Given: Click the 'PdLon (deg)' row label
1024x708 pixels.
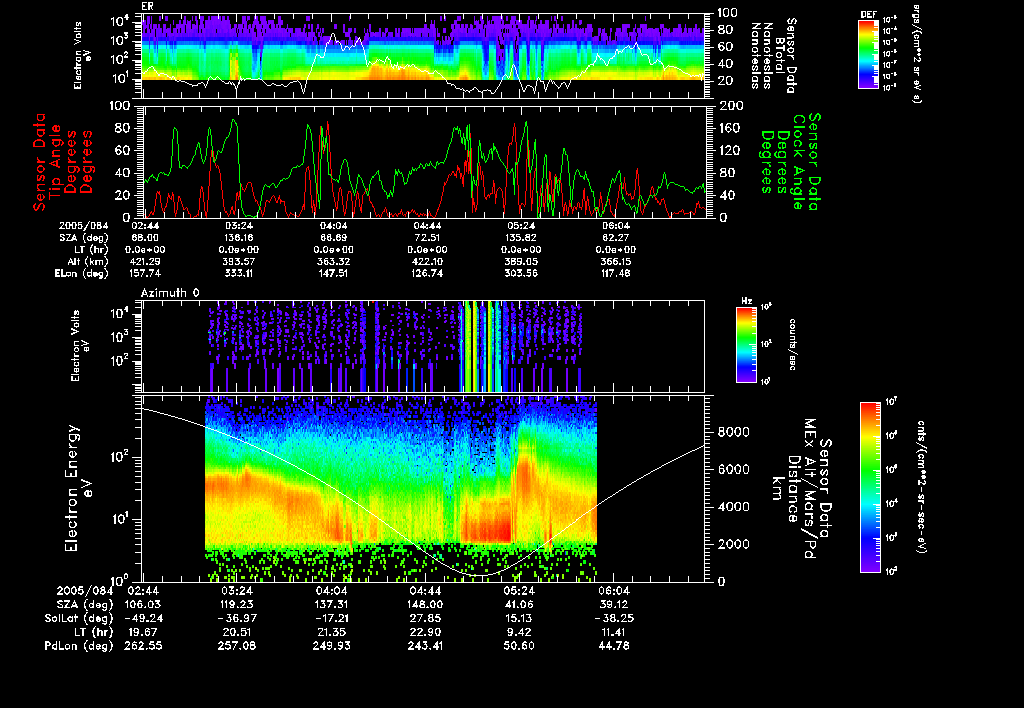Looking at the screenshot, I should tap(79, 646).
